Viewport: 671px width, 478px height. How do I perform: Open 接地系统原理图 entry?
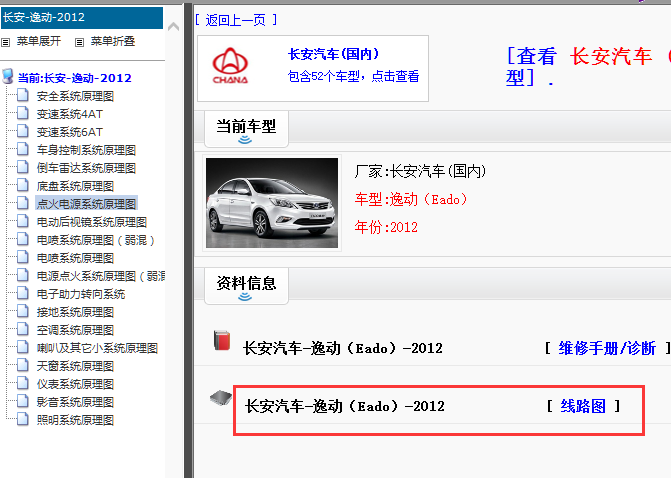(x=75, y=312)
